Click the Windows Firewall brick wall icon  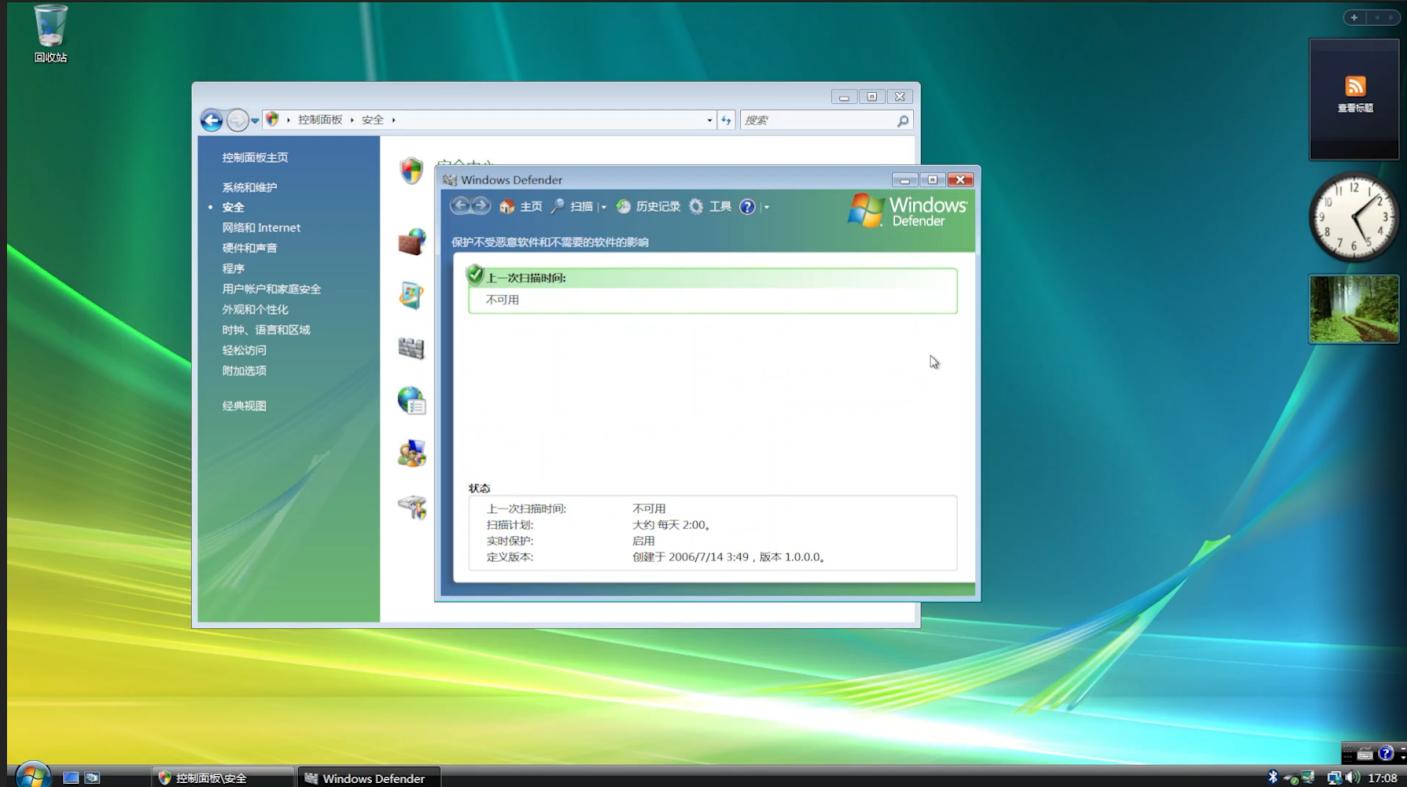411,242
